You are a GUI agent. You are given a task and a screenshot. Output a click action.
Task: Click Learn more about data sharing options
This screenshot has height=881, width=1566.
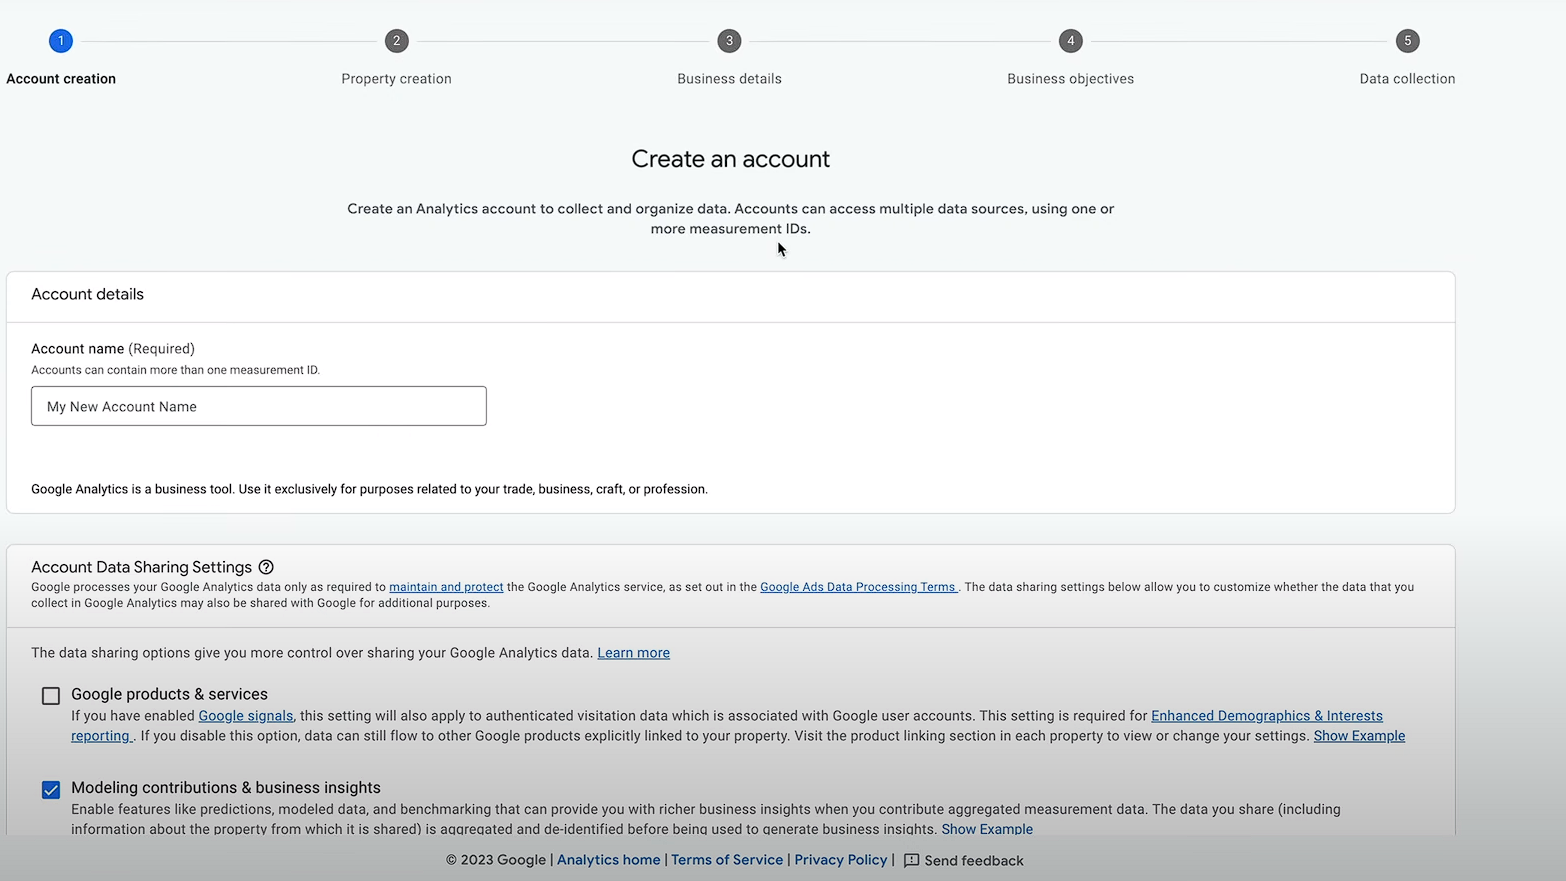pyautogui.click(x=633, y=653)
